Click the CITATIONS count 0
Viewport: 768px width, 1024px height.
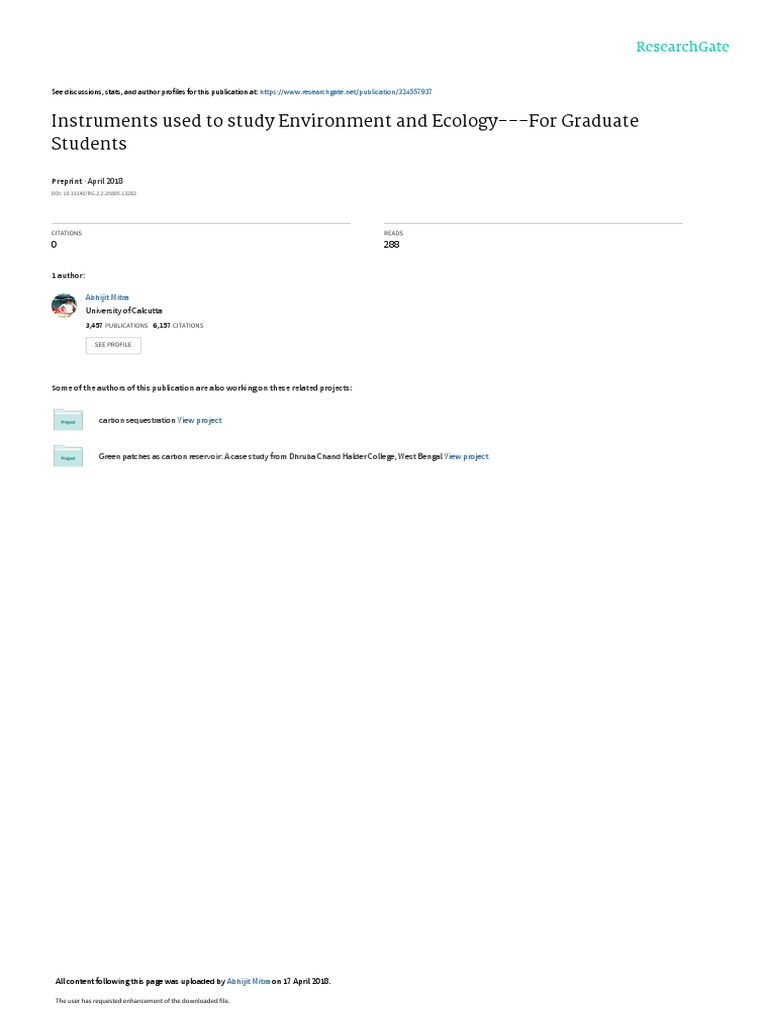54,244
